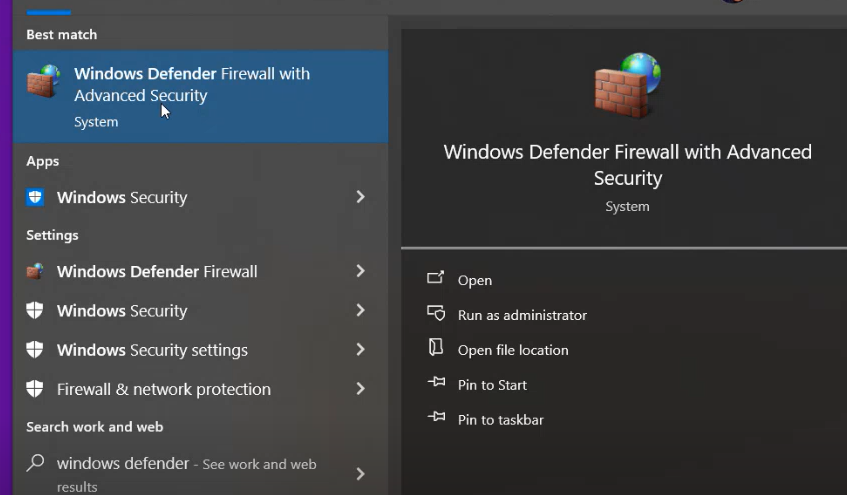Click the Pin to taskbar pin icon
This screenshot has width=847, height=495.
pyautogui.click(x=436, y=417)
